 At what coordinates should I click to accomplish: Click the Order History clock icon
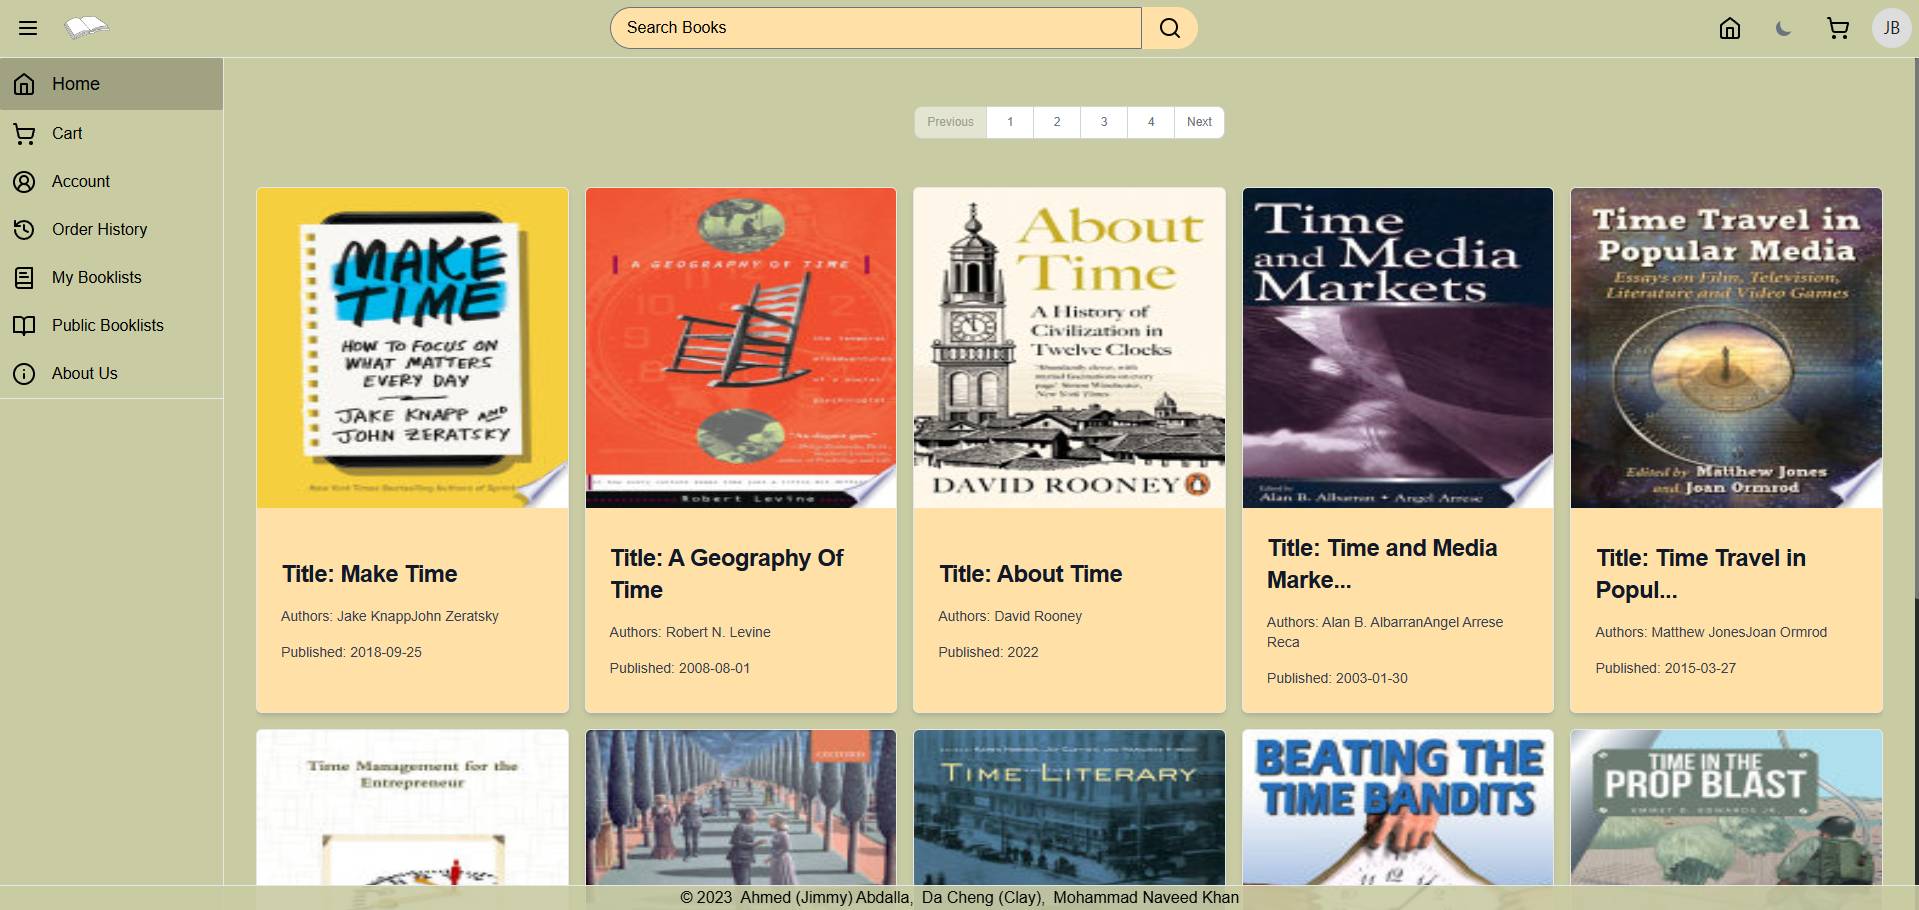[24, 229]
